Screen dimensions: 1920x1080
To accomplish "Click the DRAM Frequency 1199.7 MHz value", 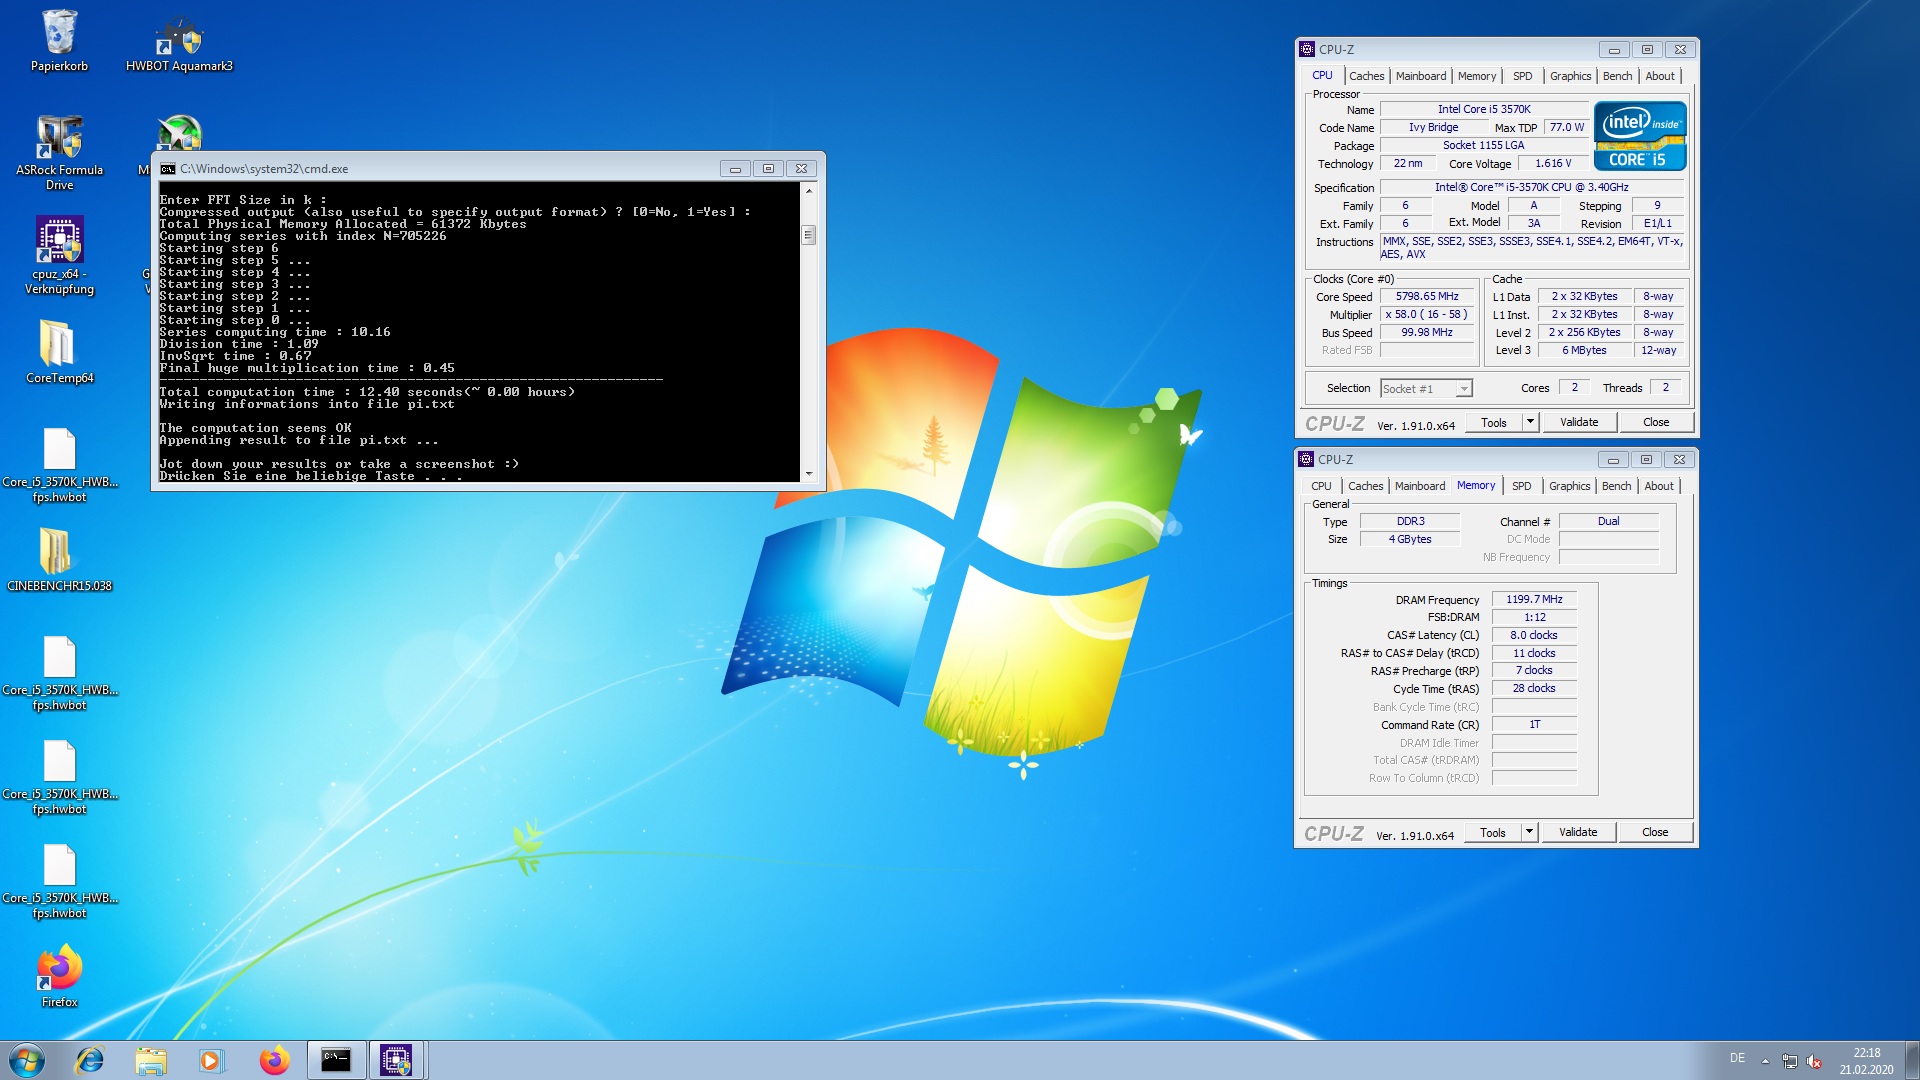I will coord(1534,600).
